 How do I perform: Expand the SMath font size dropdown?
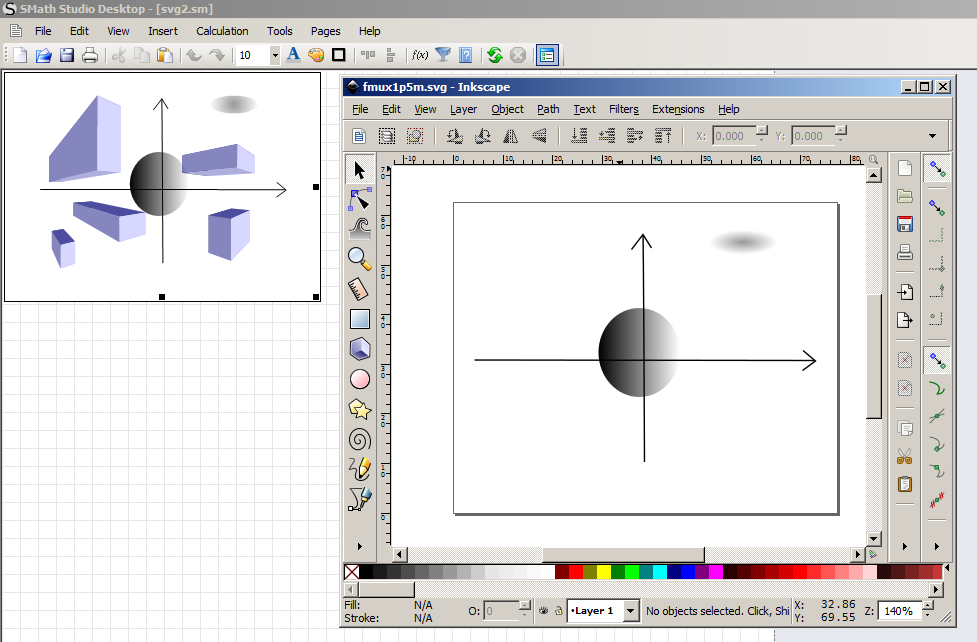(x=275, y=56)
